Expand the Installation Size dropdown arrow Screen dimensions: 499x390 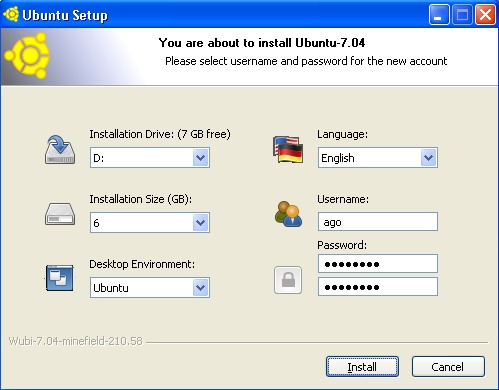coord(201,223)
